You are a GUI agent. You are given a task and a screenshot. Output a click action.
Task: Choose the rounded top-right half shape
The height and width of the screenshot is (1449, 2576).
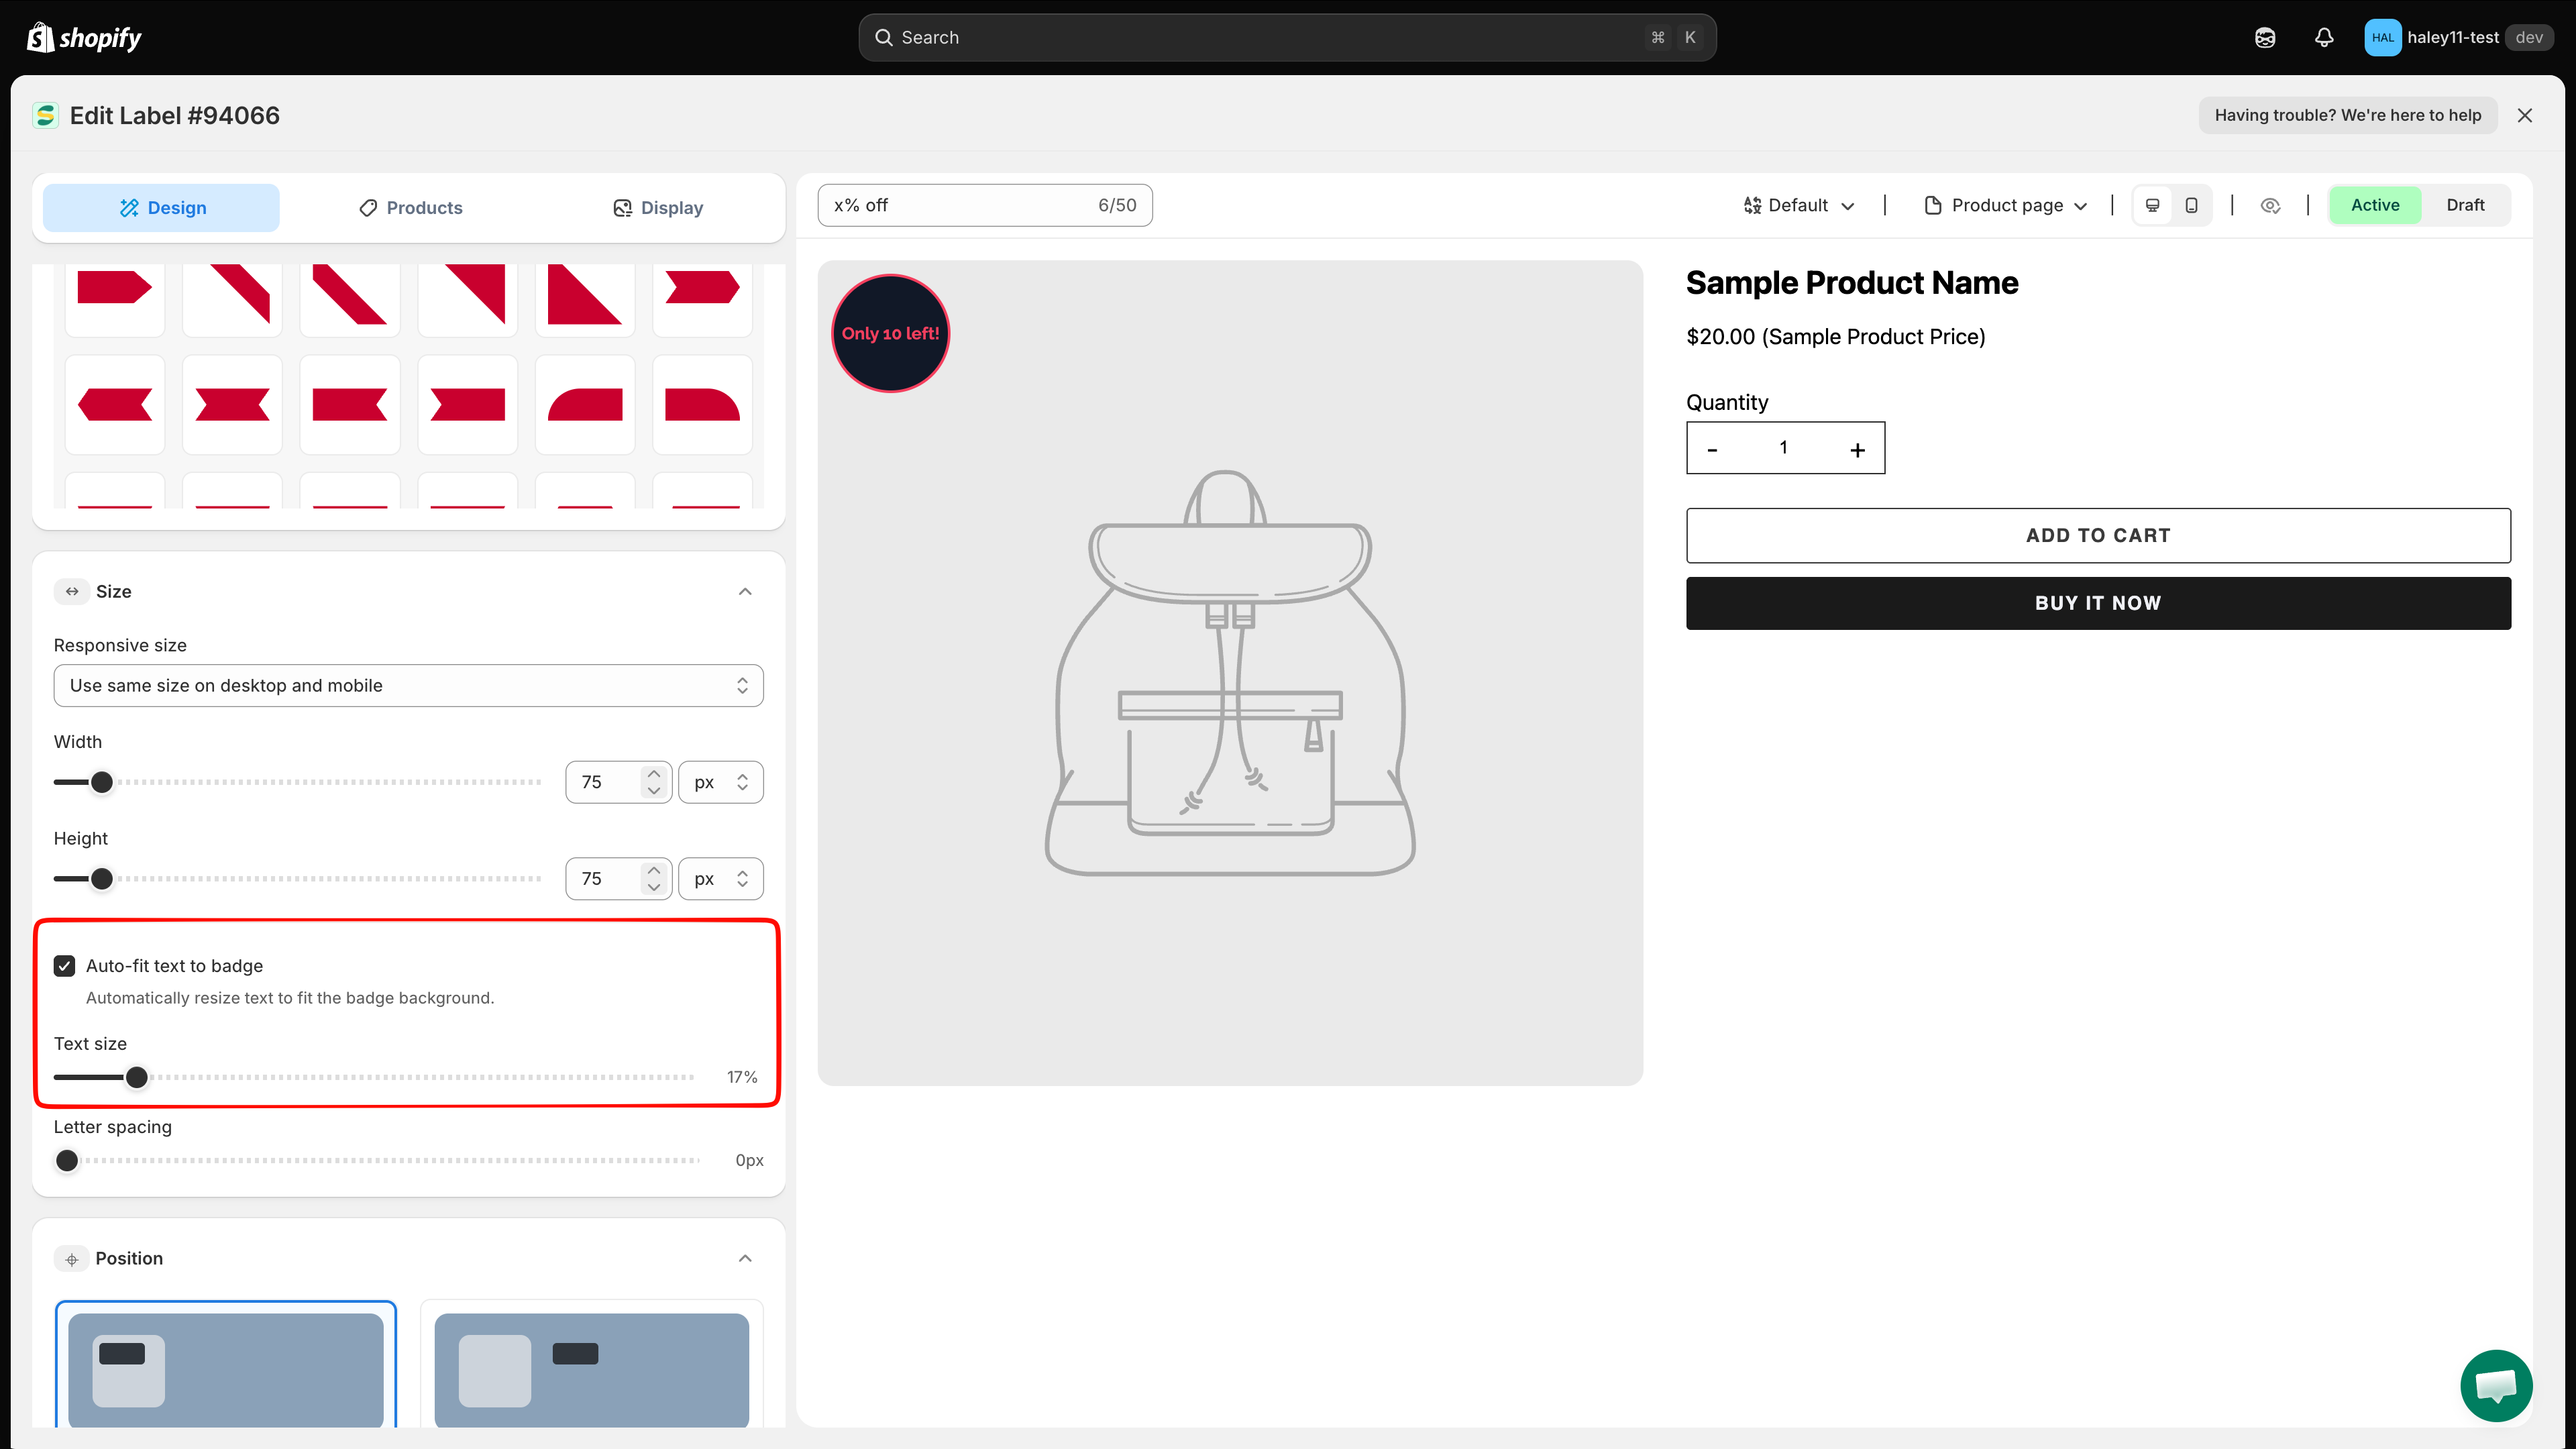[x=702, y=405]
